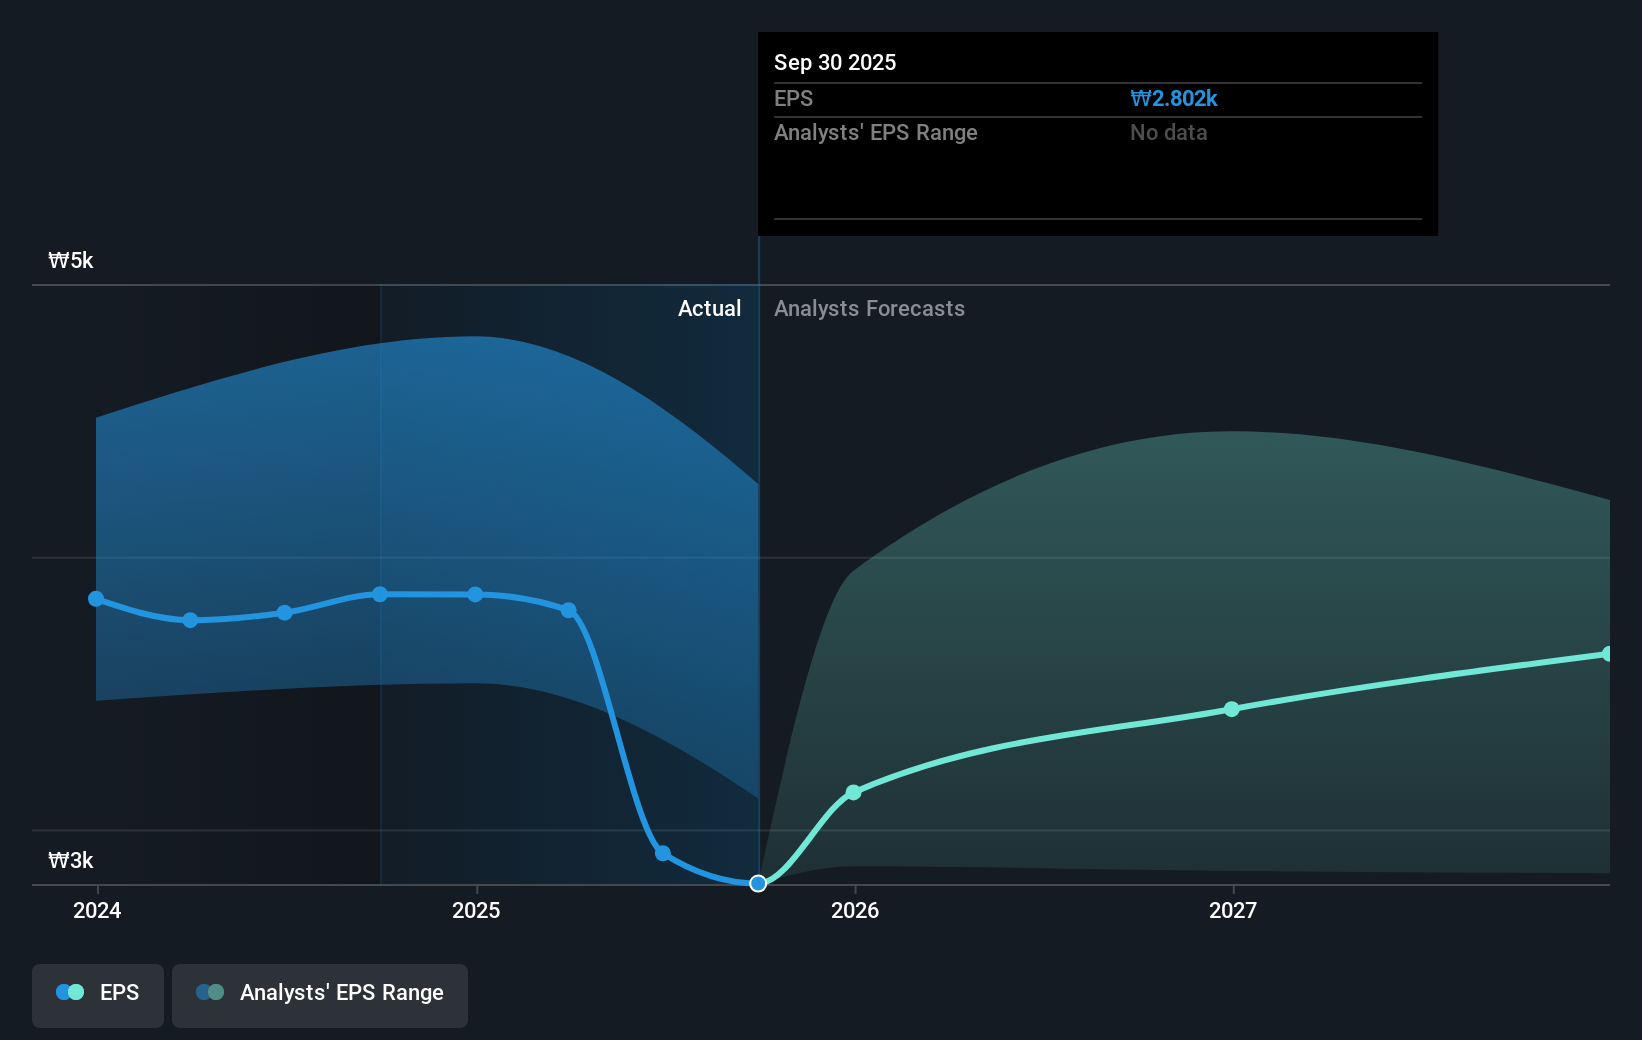Click the EPS point at mid-2025 low
The height and width of the screenshot is (1040, 1642).
662,853
